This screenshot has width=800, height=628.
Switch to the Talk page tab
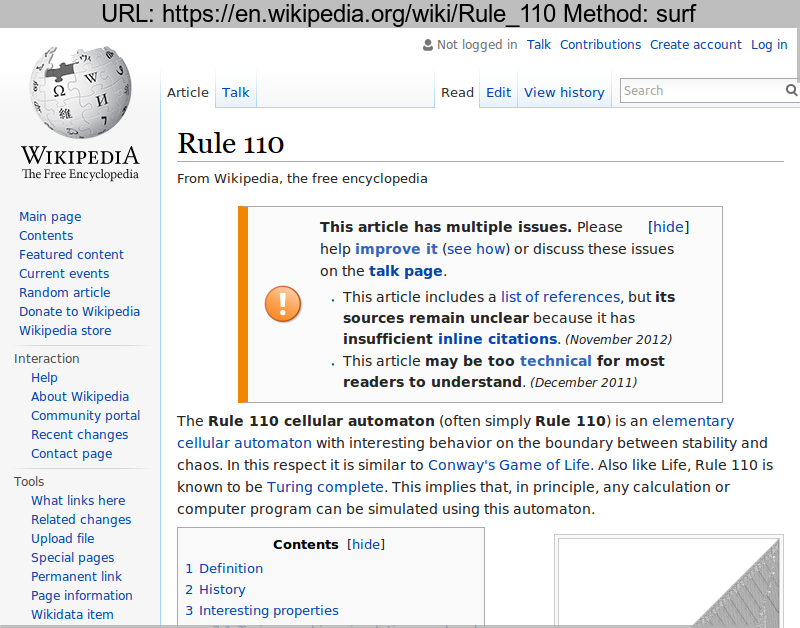point(235,92)
